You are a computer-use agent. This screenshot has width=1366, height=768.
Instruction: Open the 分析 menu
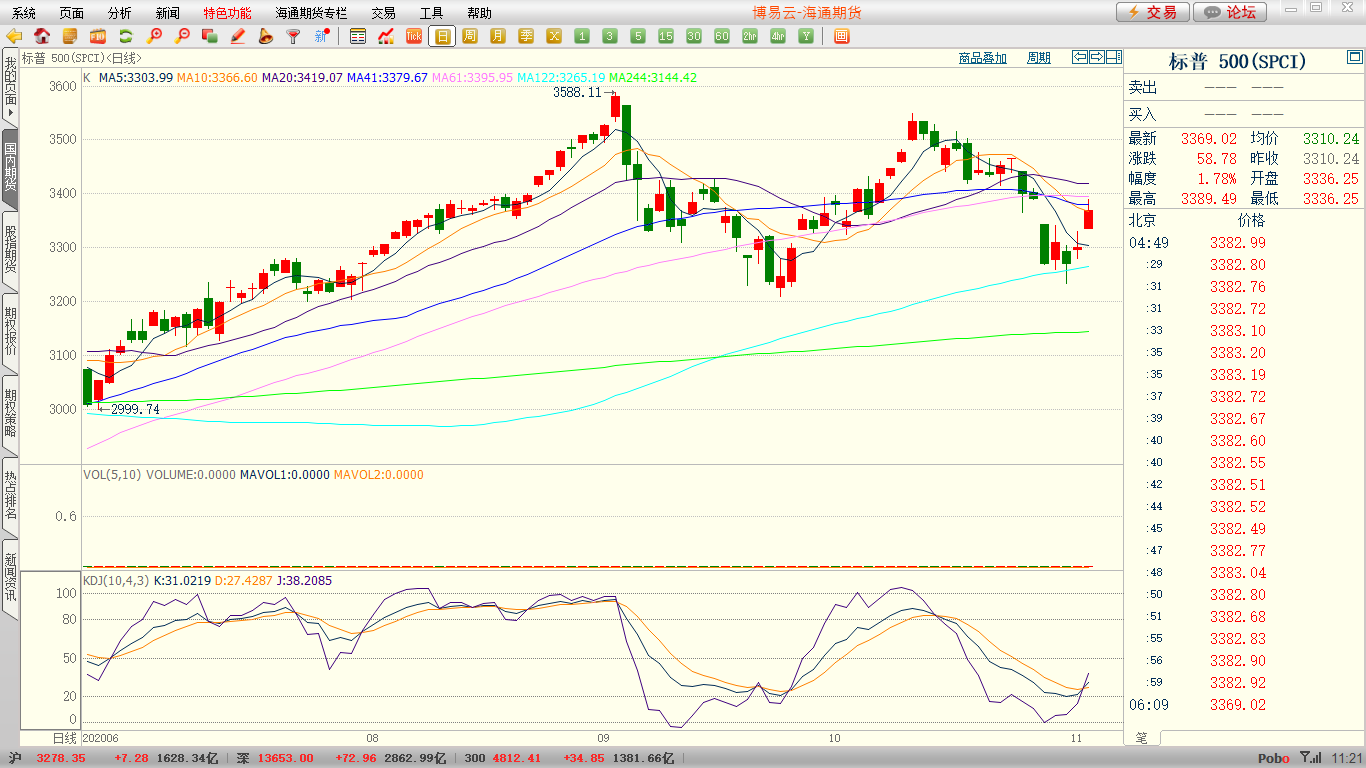tap(120, 13)
